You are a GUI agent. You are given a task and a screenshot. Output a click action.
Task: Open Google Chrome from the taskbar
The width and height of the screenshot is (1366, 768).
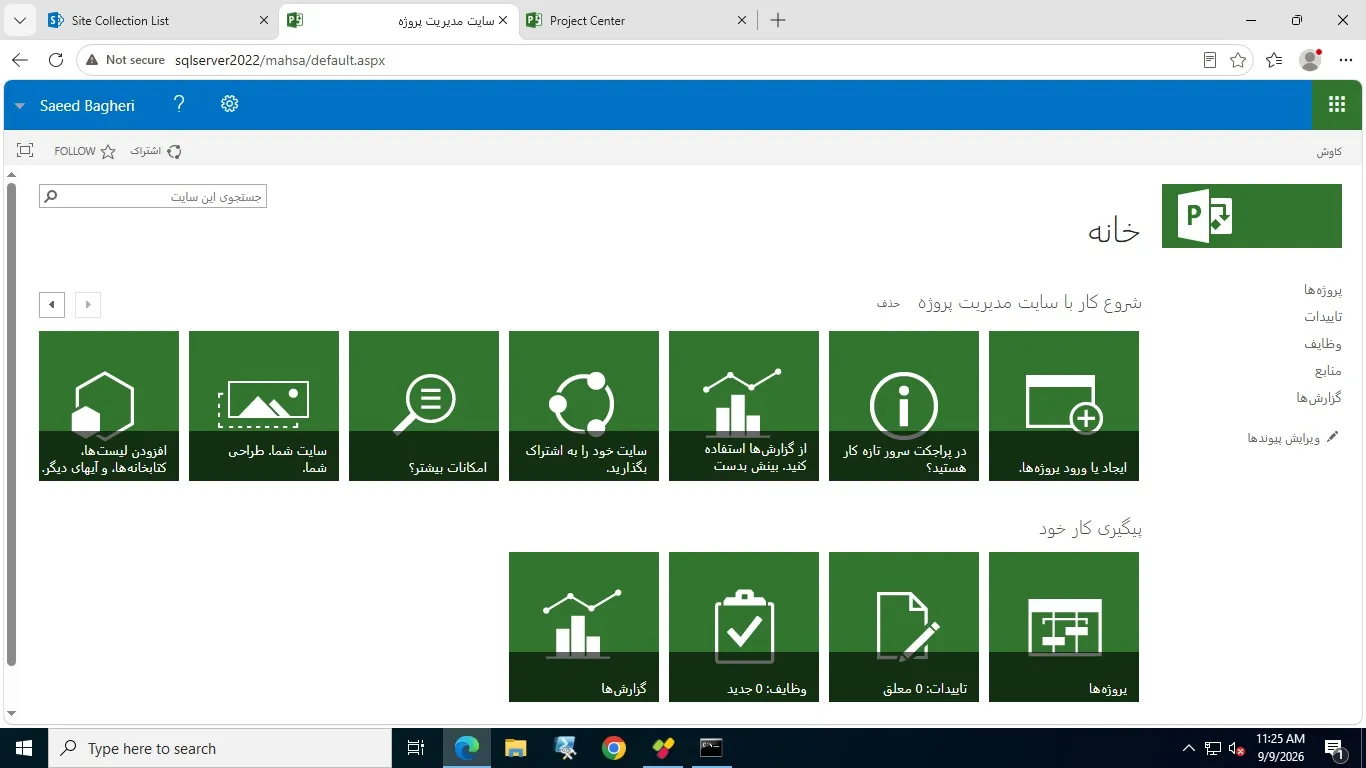point(614,748)
